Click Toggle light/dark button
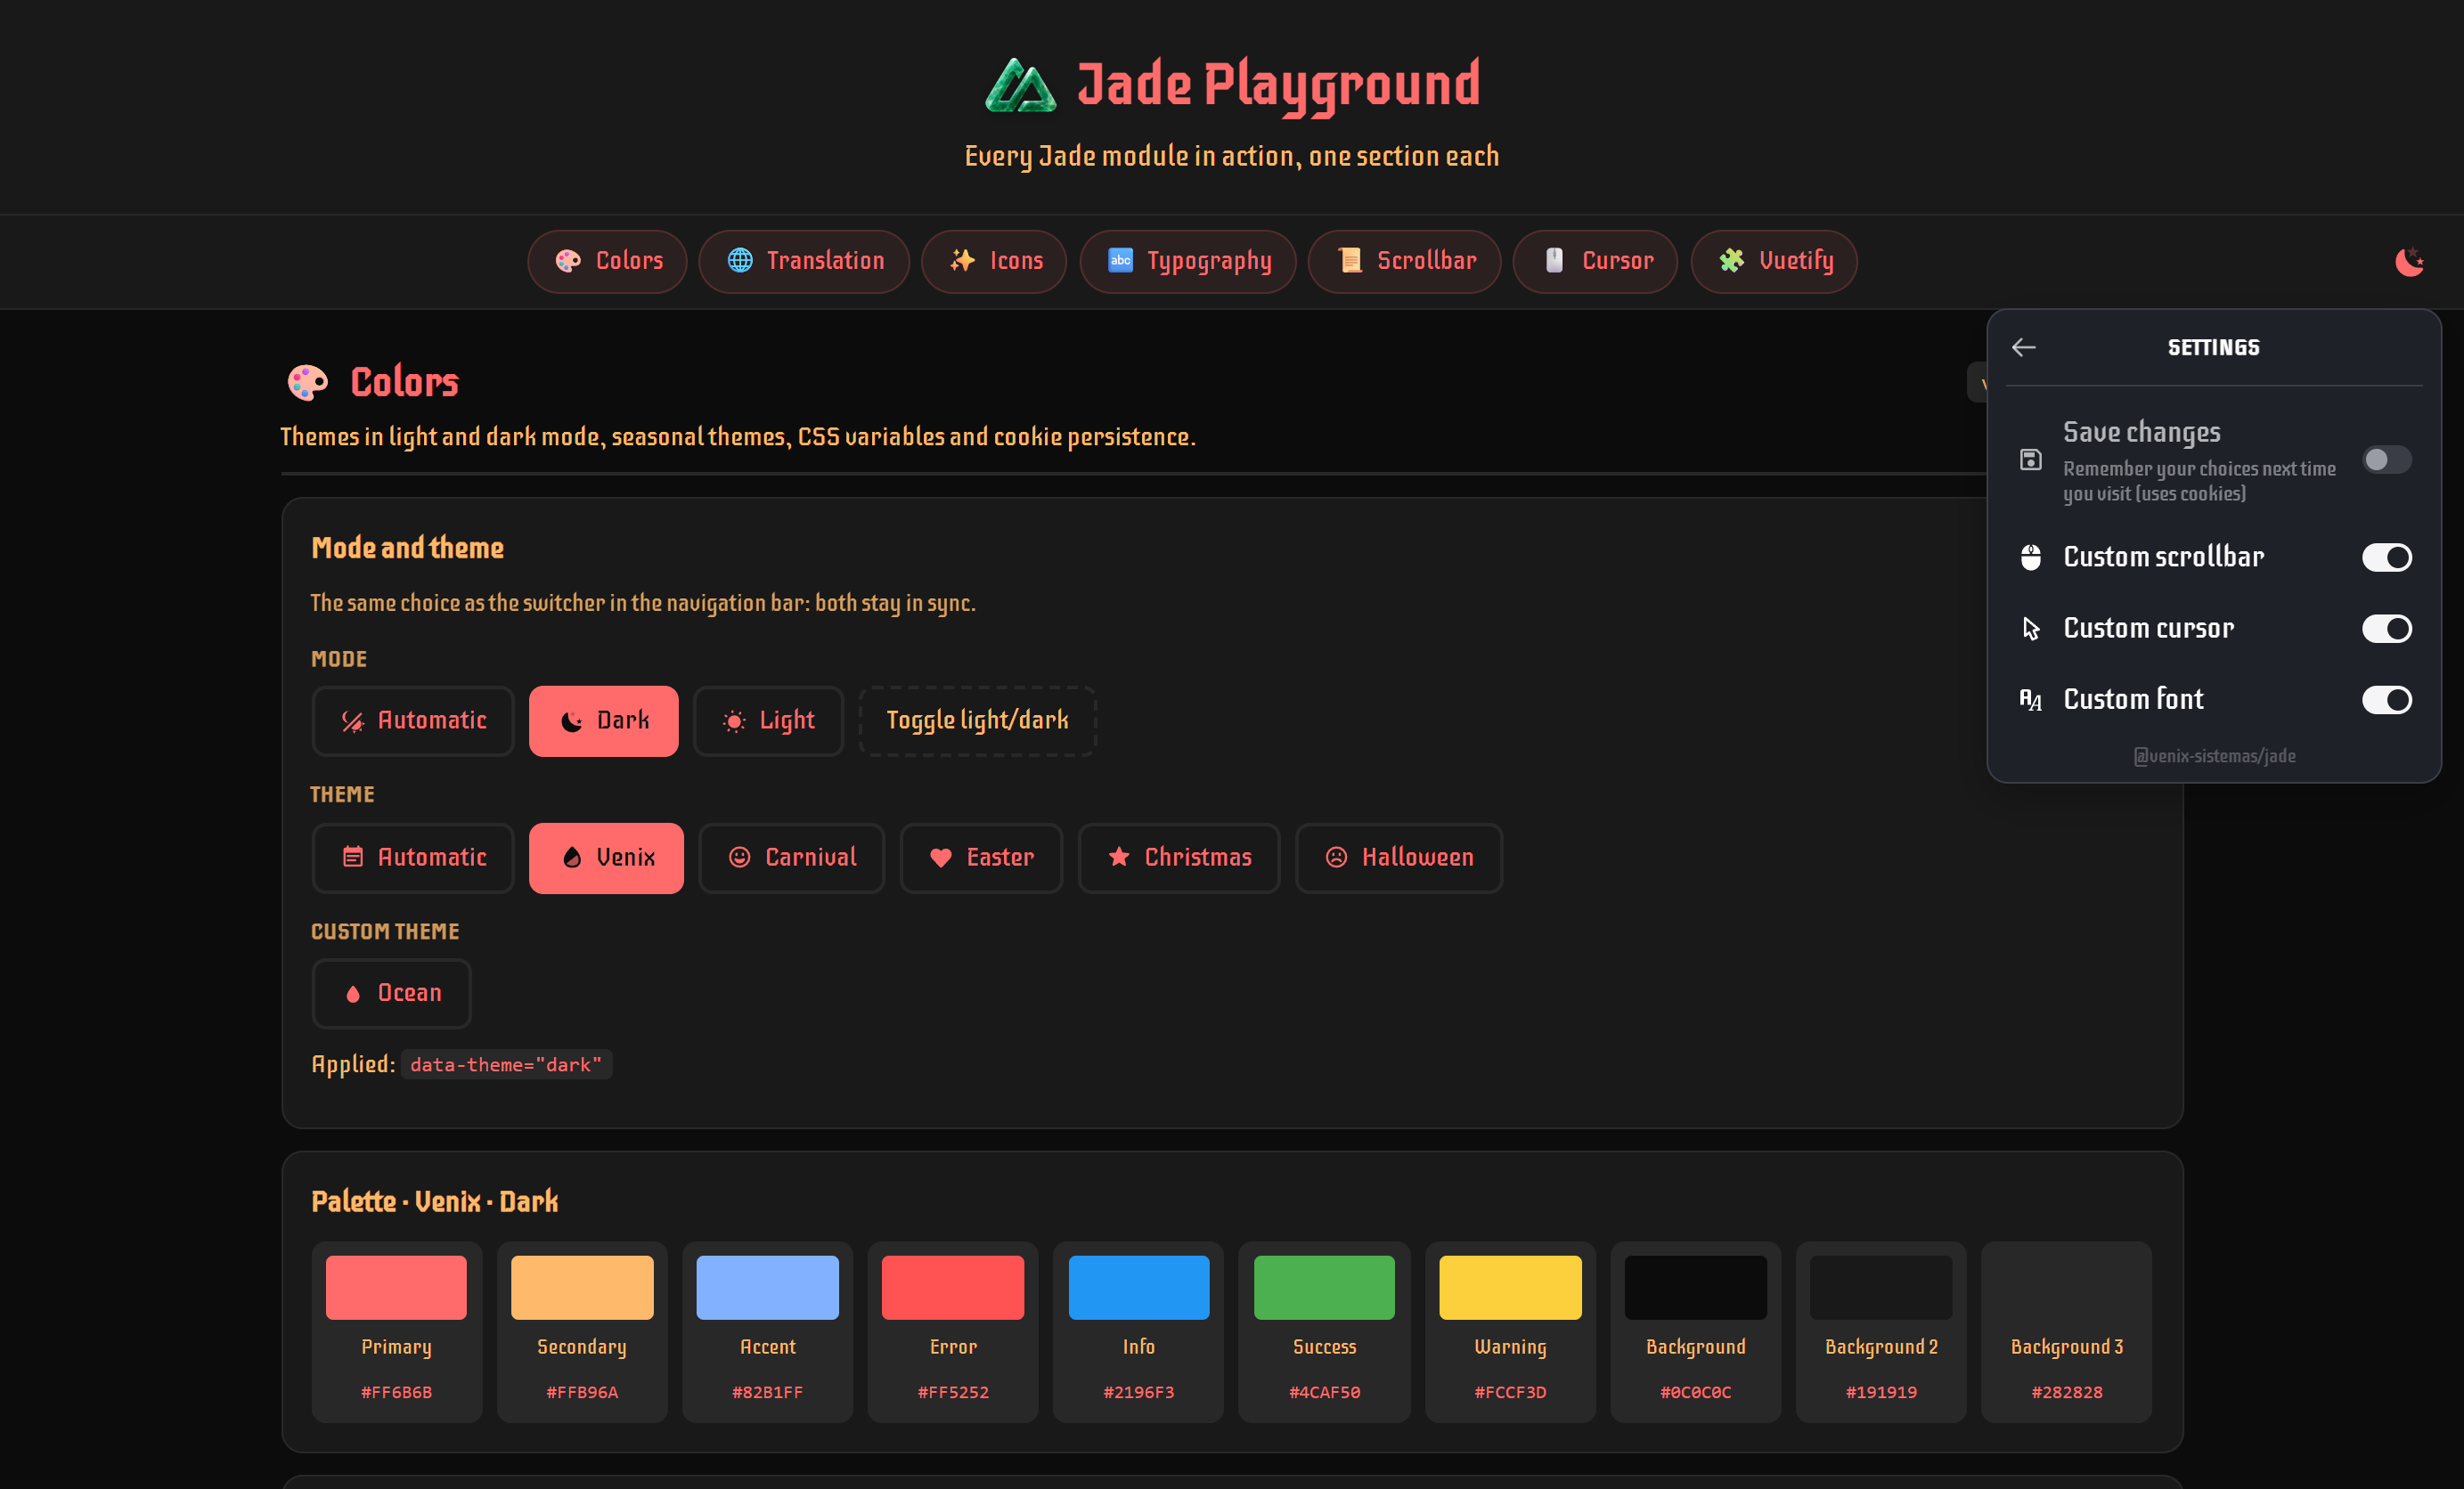Screen dimensions: 2464x1489 [x=977, y=721]
